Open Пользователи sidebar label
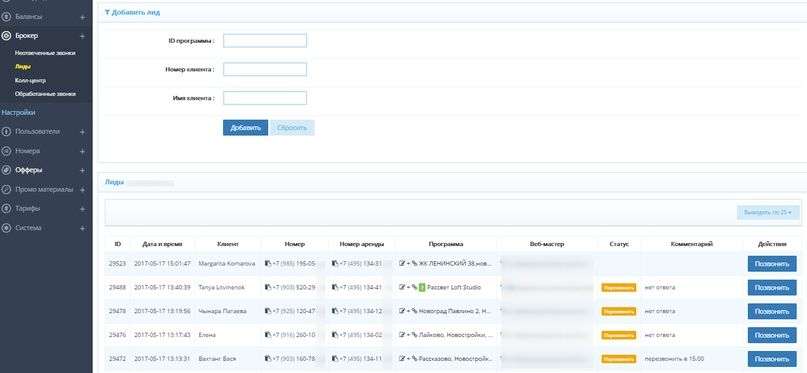 point(38,132)
